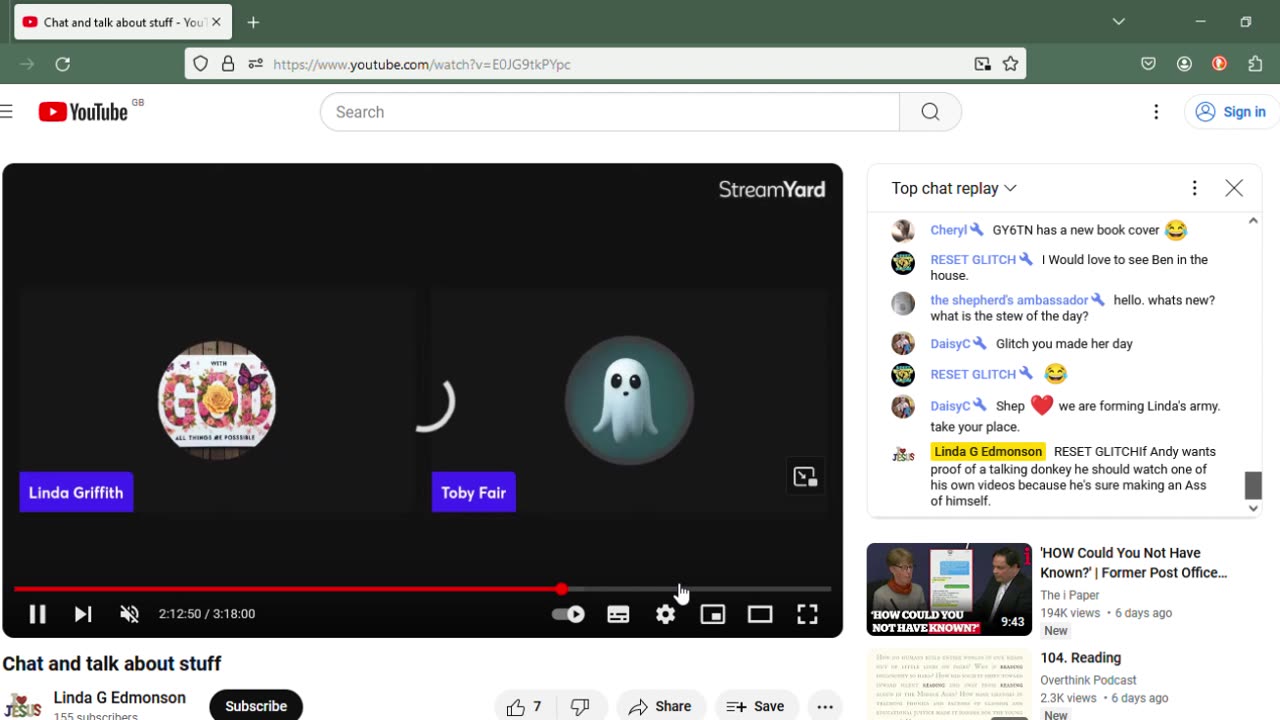Viewport: 1280px width, 720px height.
Task: Click the Linda G Edmonson channel avatar
Action: click(23, 705)
